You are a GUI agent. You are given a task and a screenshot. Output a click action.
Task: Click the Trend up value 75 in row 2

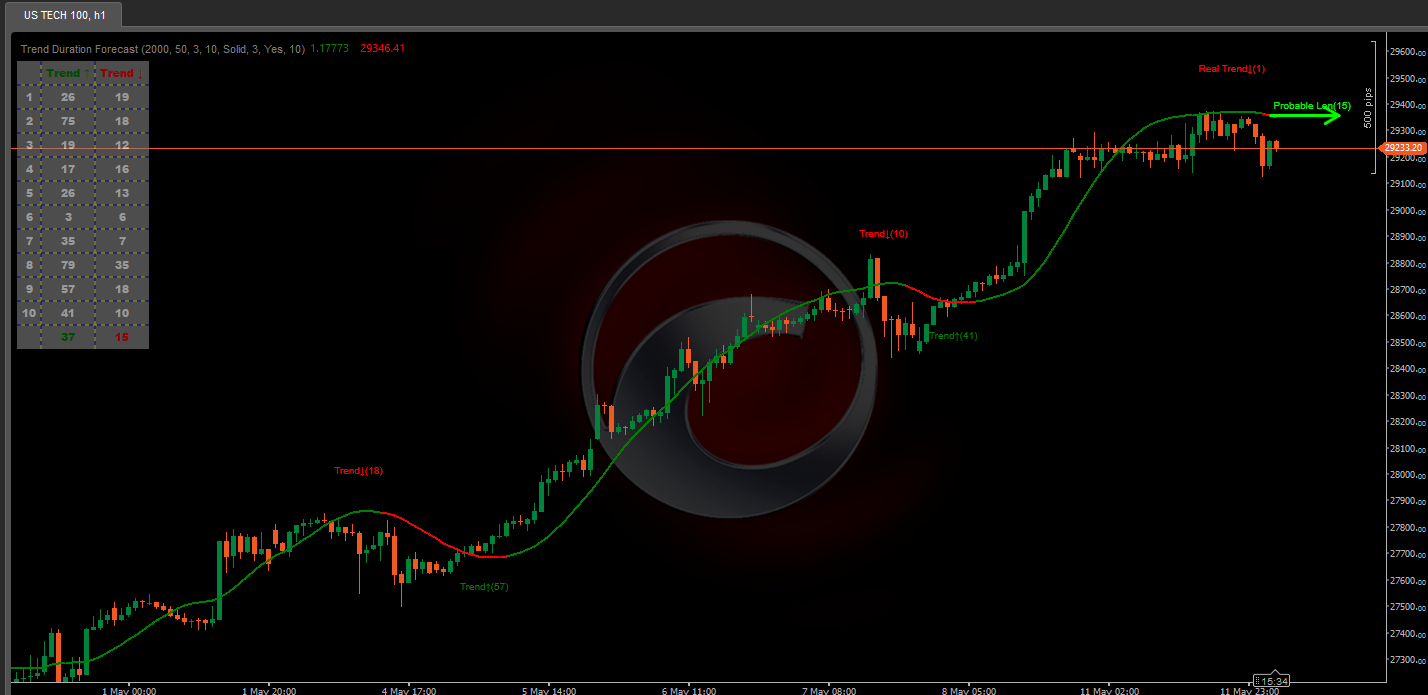pos(67,121)
